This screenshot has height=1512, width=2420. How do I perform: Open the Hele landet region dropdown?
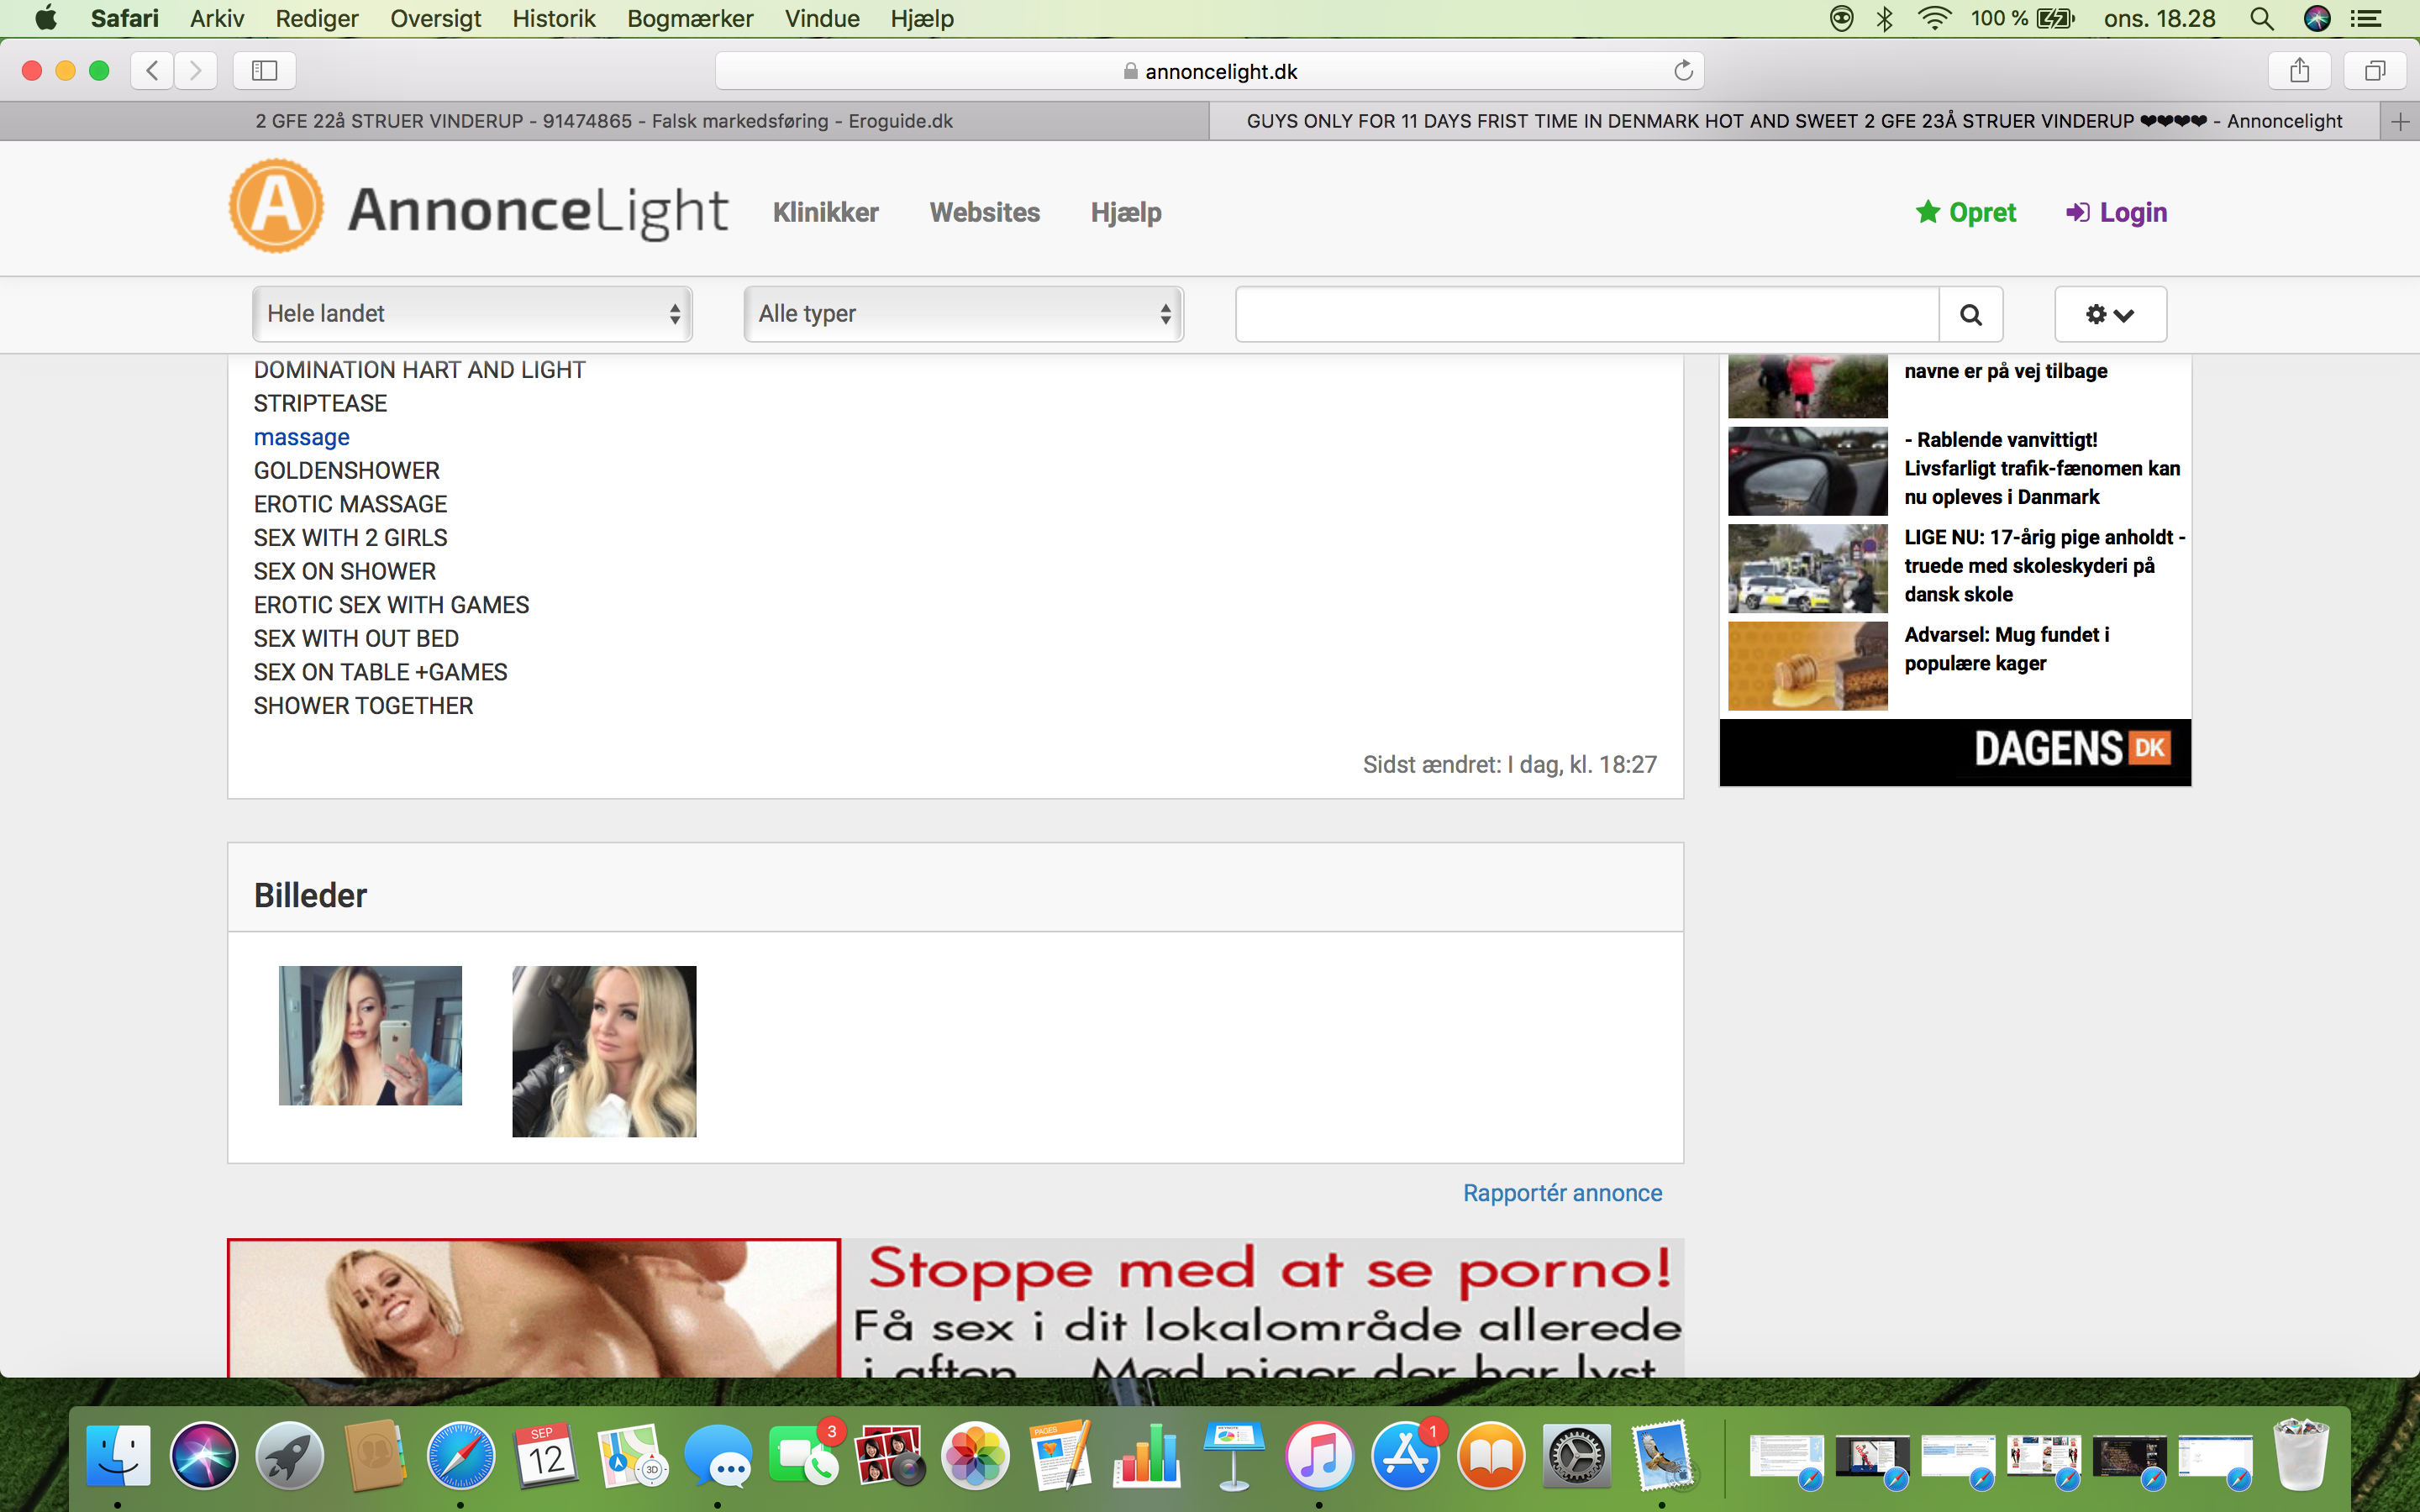(472, 314)
